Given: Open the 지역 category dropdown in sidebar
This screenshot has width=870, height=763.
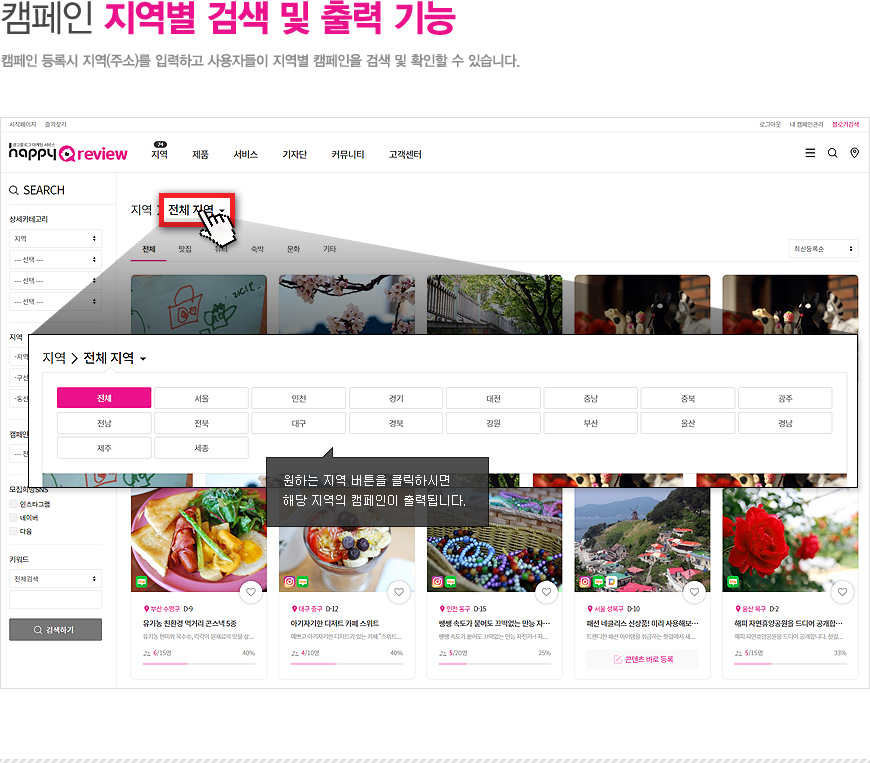Looking at the screenshot, I should [x=55, y=239].
